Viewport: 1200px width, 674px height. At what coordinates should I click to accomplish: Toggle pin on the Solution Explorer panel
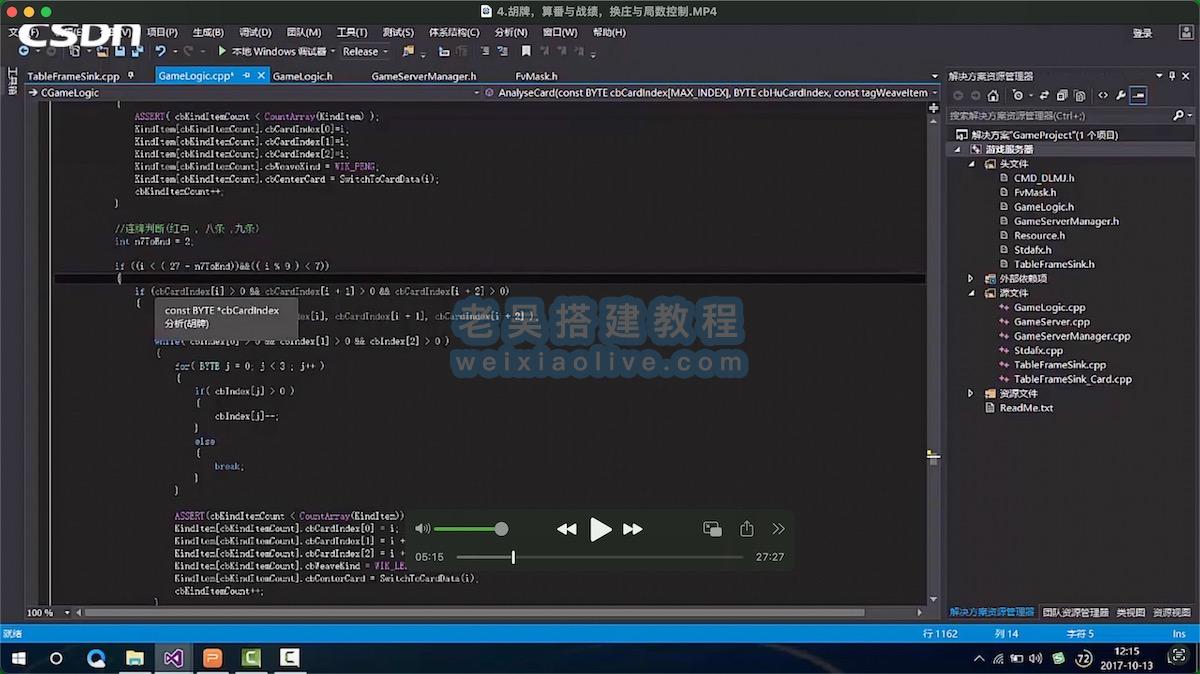(x=1172, y=76)
